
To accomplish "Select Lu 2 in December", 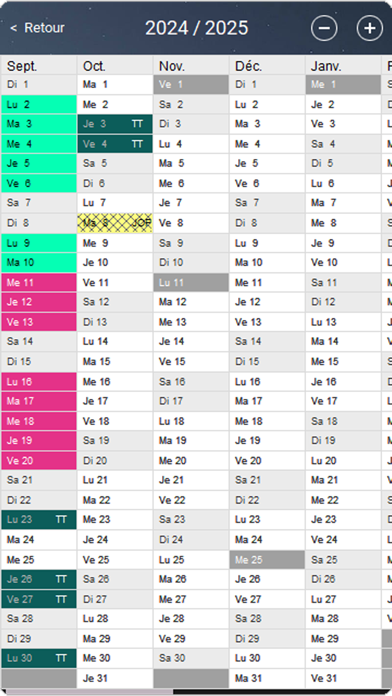I will (x=267, y=105).
